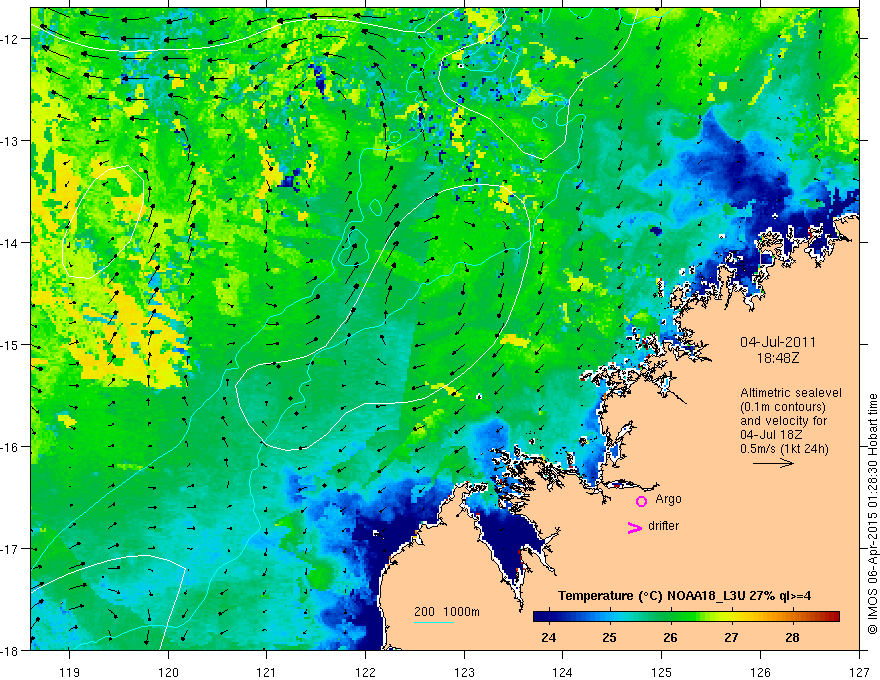Click longitude axis label 119
Image resolution: width=880 pixels, height=680 pixels.
(x=69, y=672)
